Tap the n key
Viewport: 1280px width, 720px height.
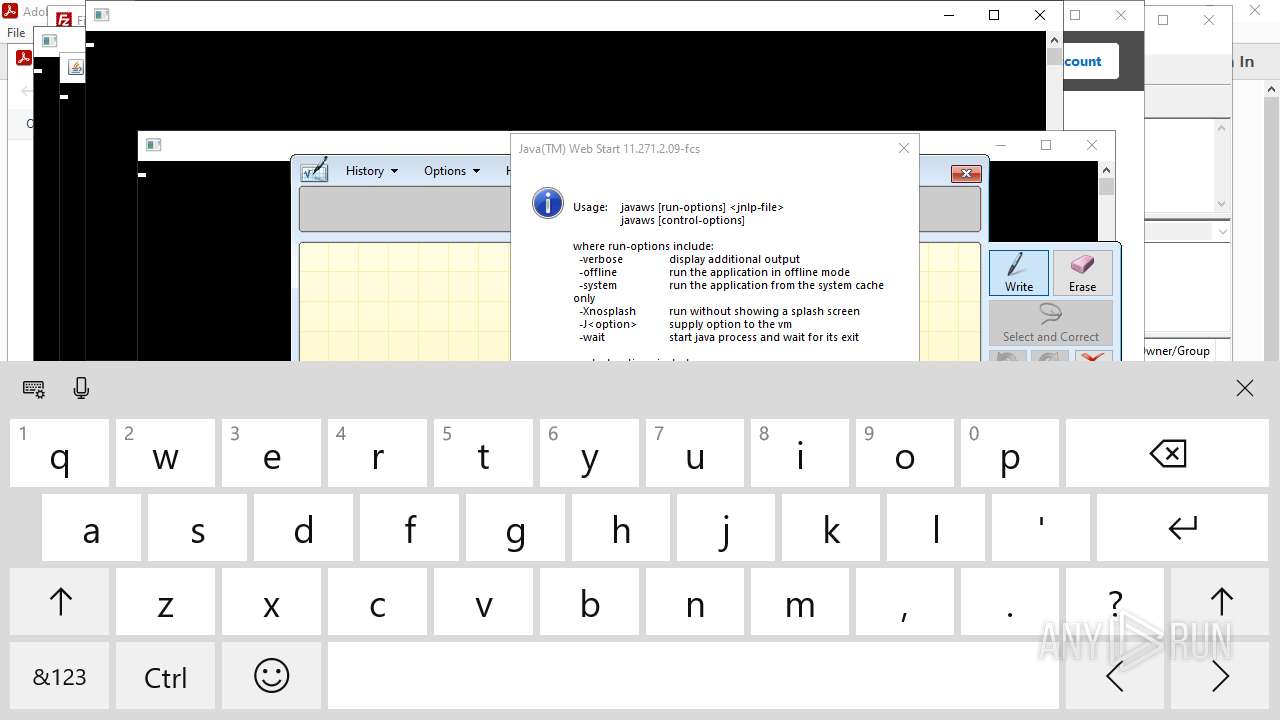coord(695,602)
